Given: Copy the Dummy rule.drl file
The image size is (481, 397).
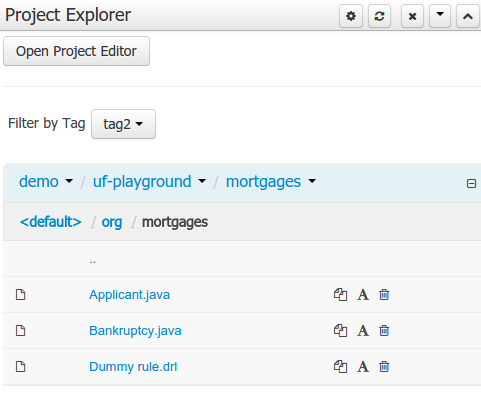Looking at the screenshot, I should (x=340, y=367).
